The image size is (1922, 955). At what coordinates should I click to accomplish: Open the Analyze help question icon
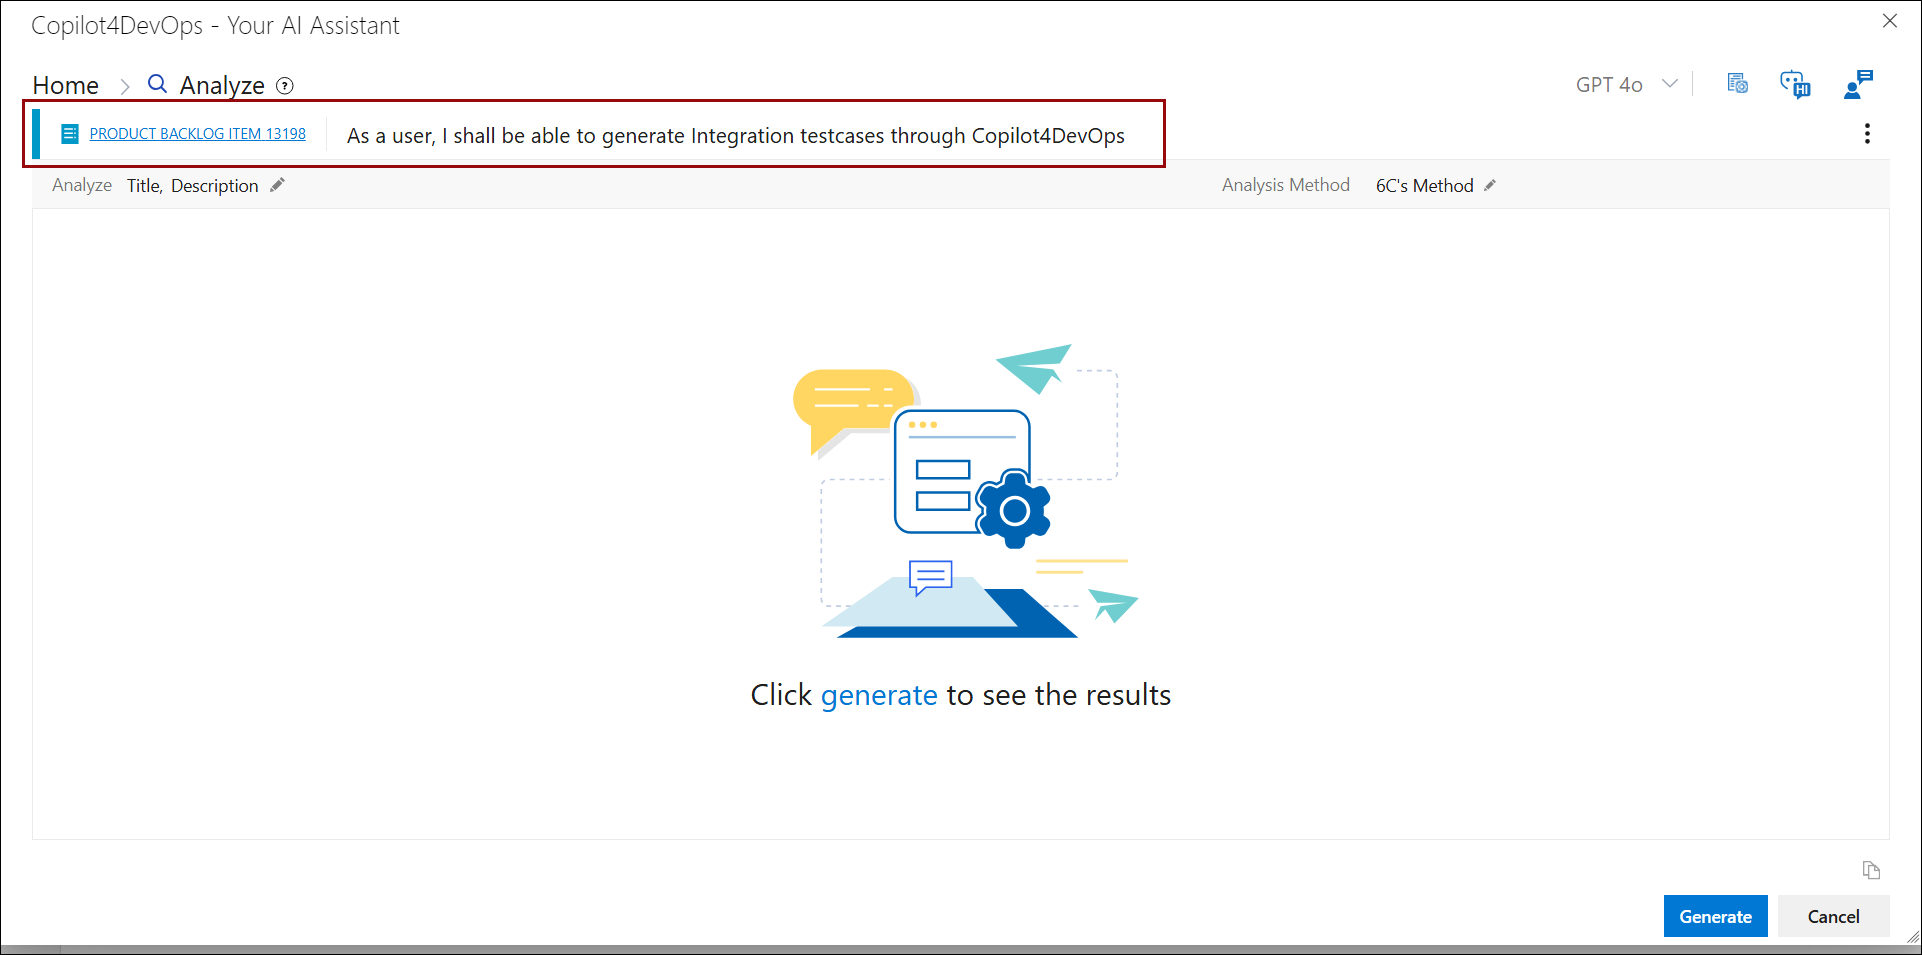tap(285, 86)
